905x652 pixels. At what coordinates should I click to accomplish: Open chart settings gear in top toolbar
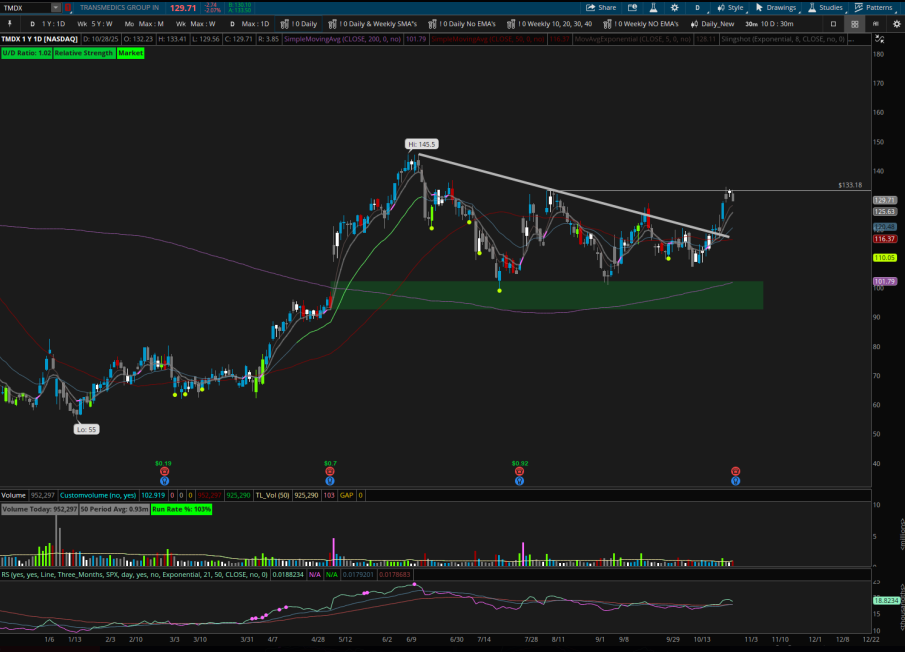click(674, 8)
